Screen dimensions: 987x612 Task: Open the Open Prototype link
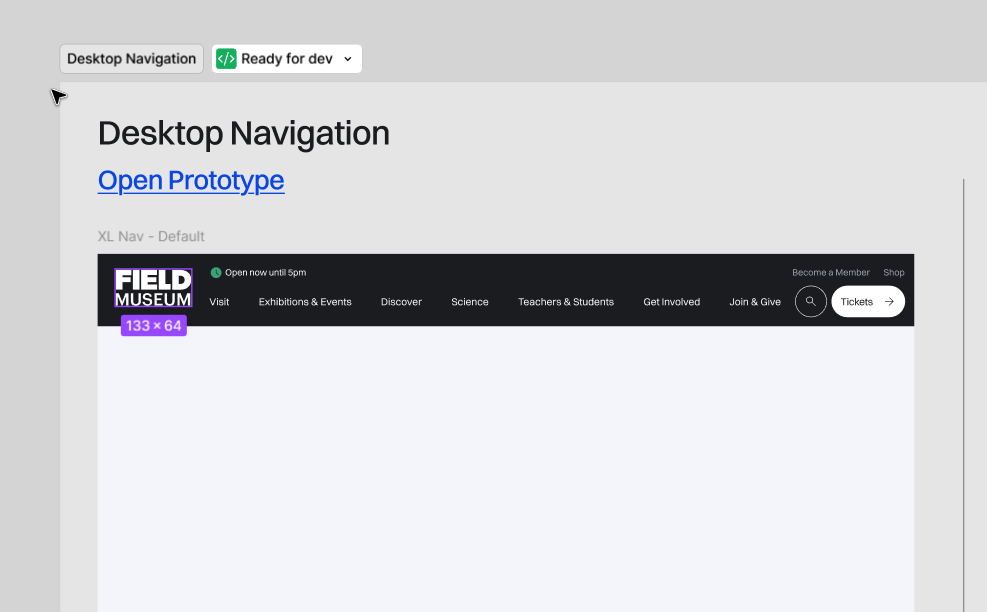pyautogui.click(x=191, y=180)
